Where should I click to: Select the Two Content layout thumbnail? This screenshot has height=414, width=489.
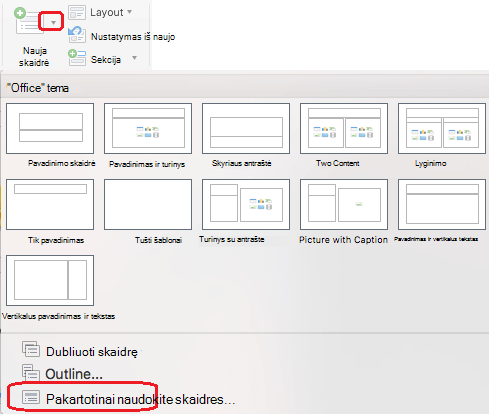(344, 128)
